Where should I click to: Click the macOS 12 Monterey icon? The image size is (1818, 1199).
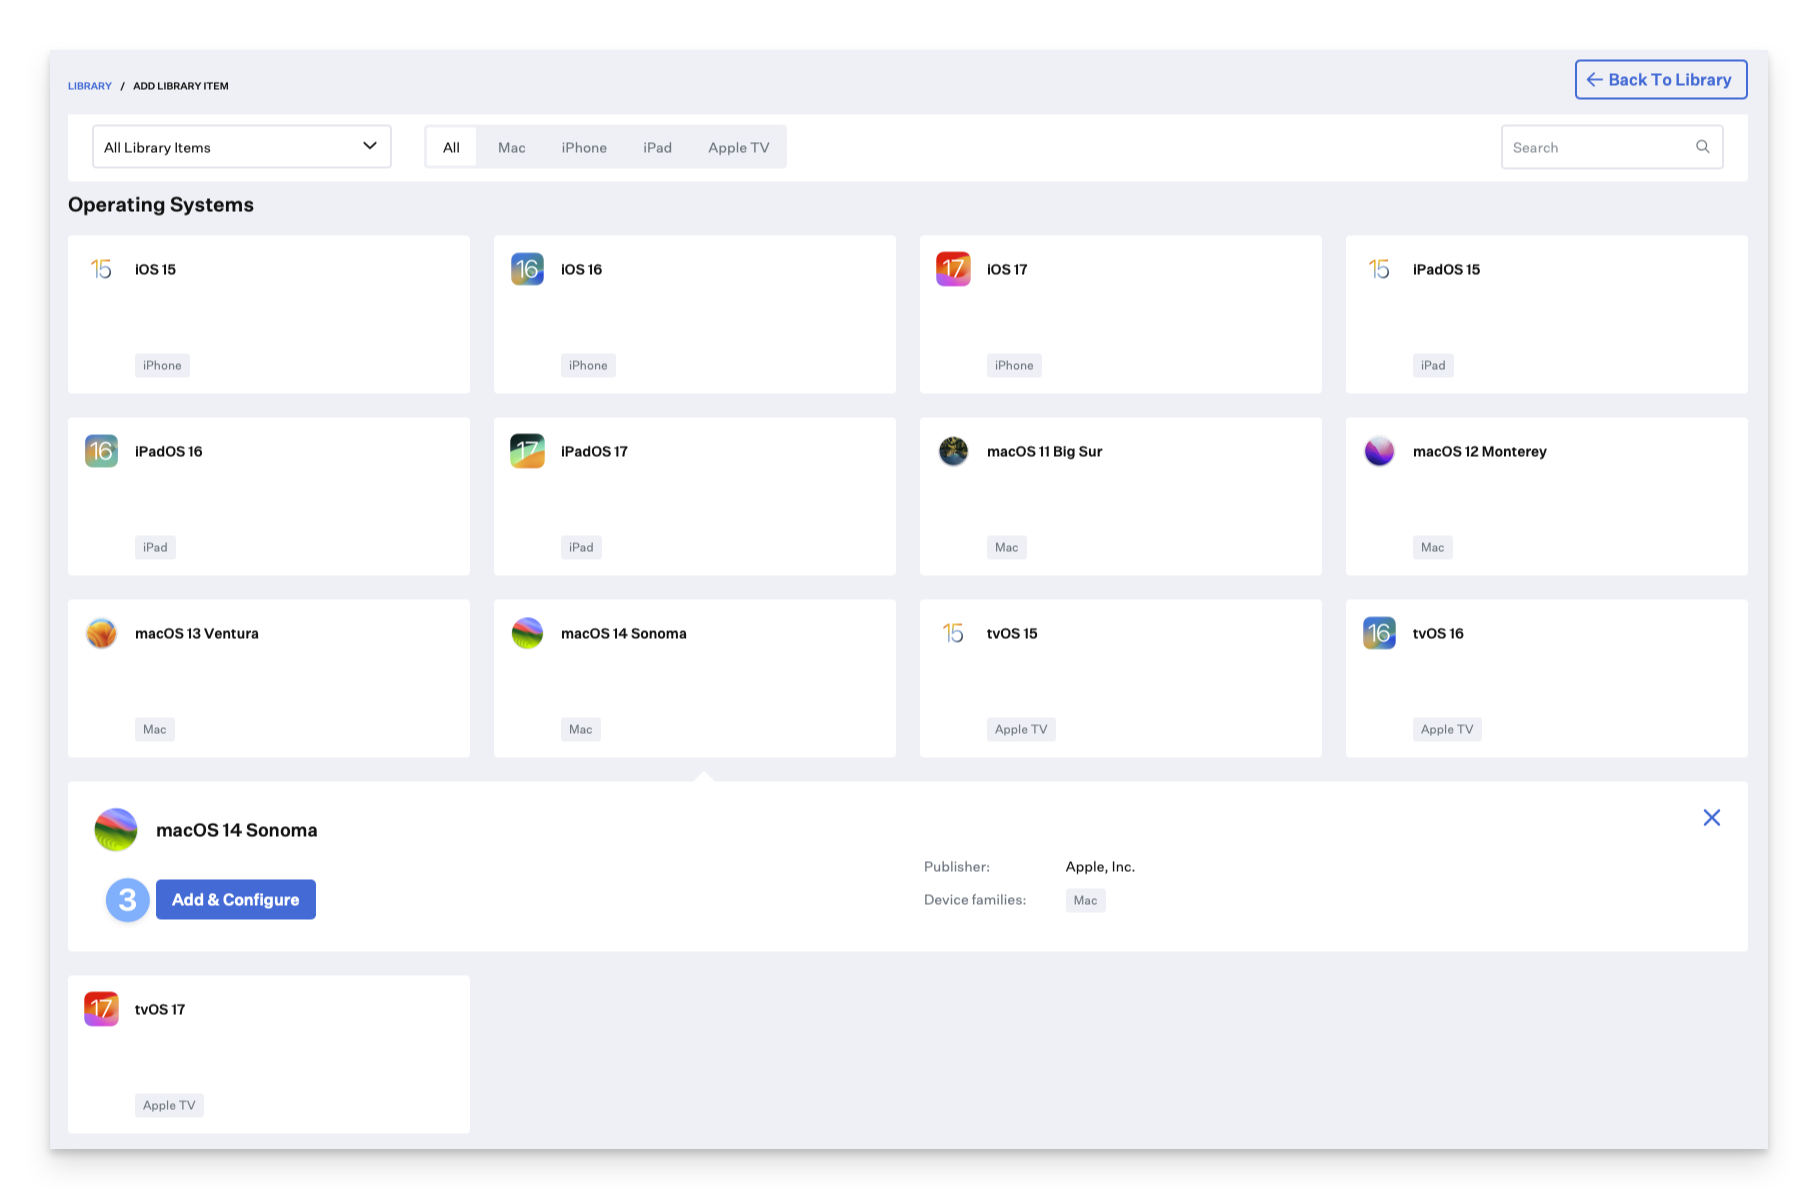[x=1379, y=451]
